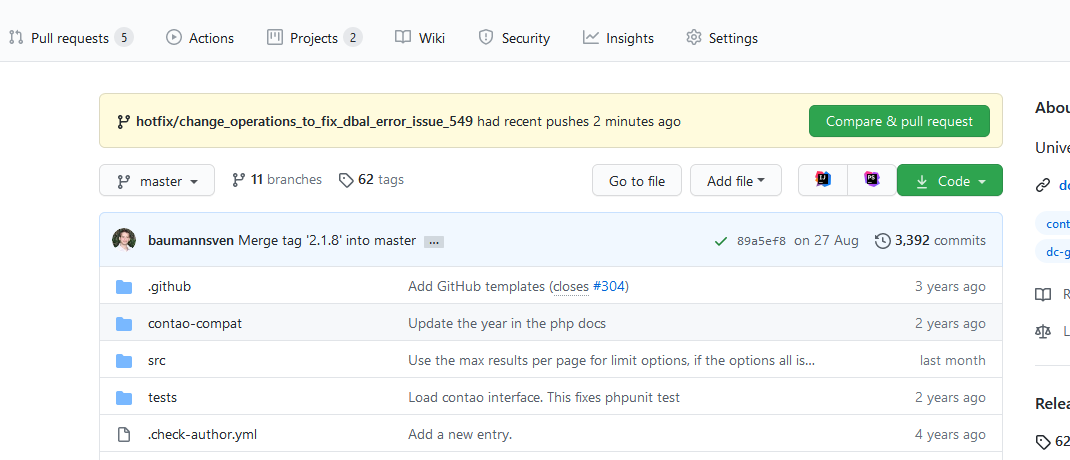The height and width of the screenshot is (460, 1070).
Task: Click Compare & pull request button
Action: (898, 121)
